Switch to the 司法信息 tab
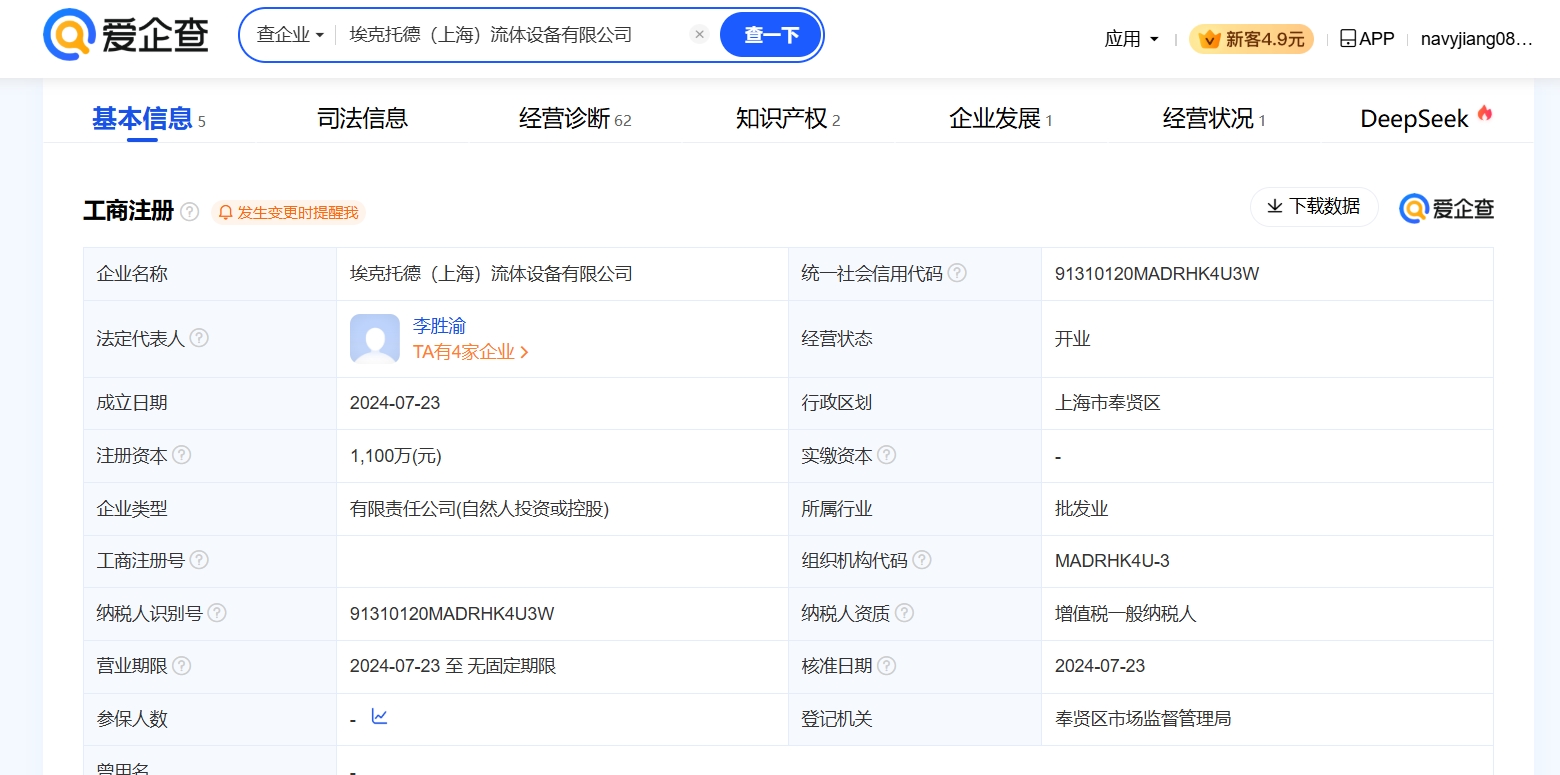Viewport: 1560px width, 775px height. [362, 119]
